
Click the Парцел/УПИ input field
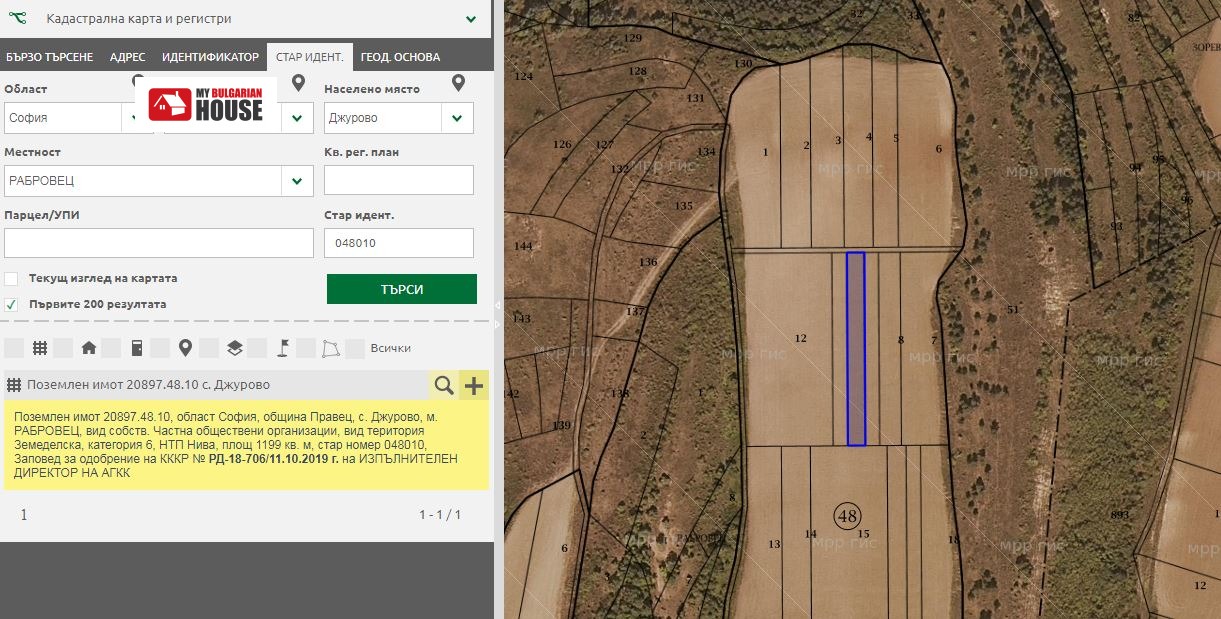tap(159, 243)
